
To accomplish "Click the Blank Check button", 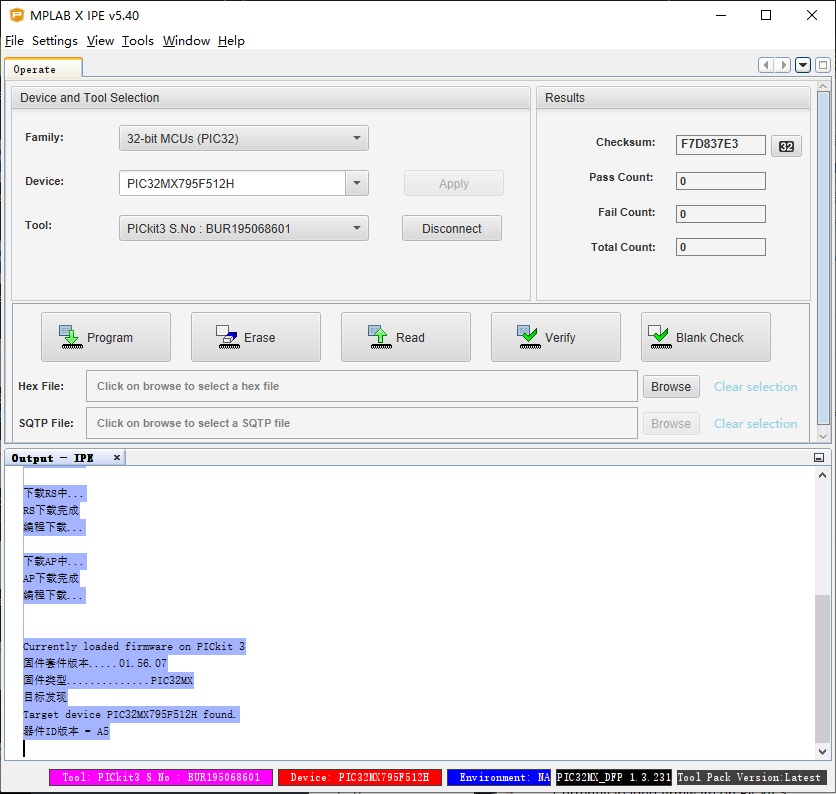I will coord(705,337).
